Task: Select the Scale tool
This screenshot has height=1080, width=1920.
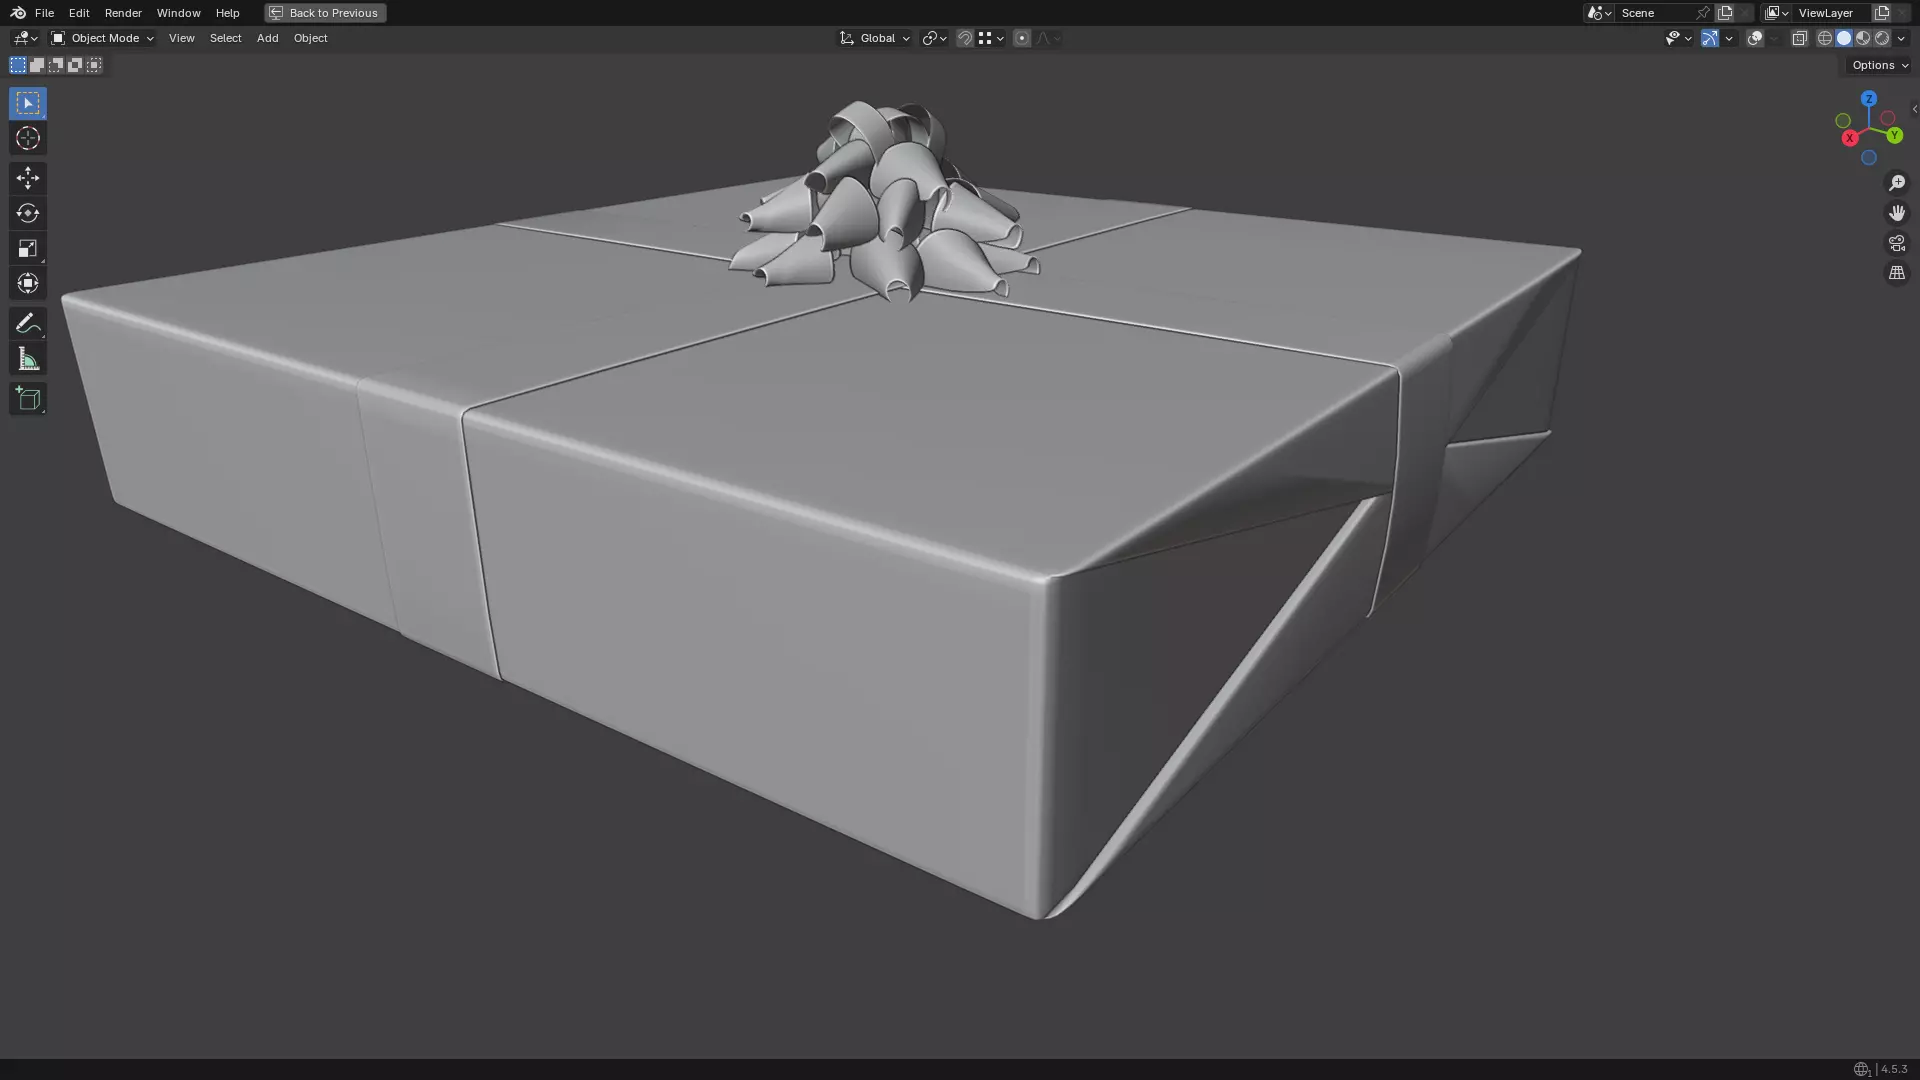Action: 28,248
